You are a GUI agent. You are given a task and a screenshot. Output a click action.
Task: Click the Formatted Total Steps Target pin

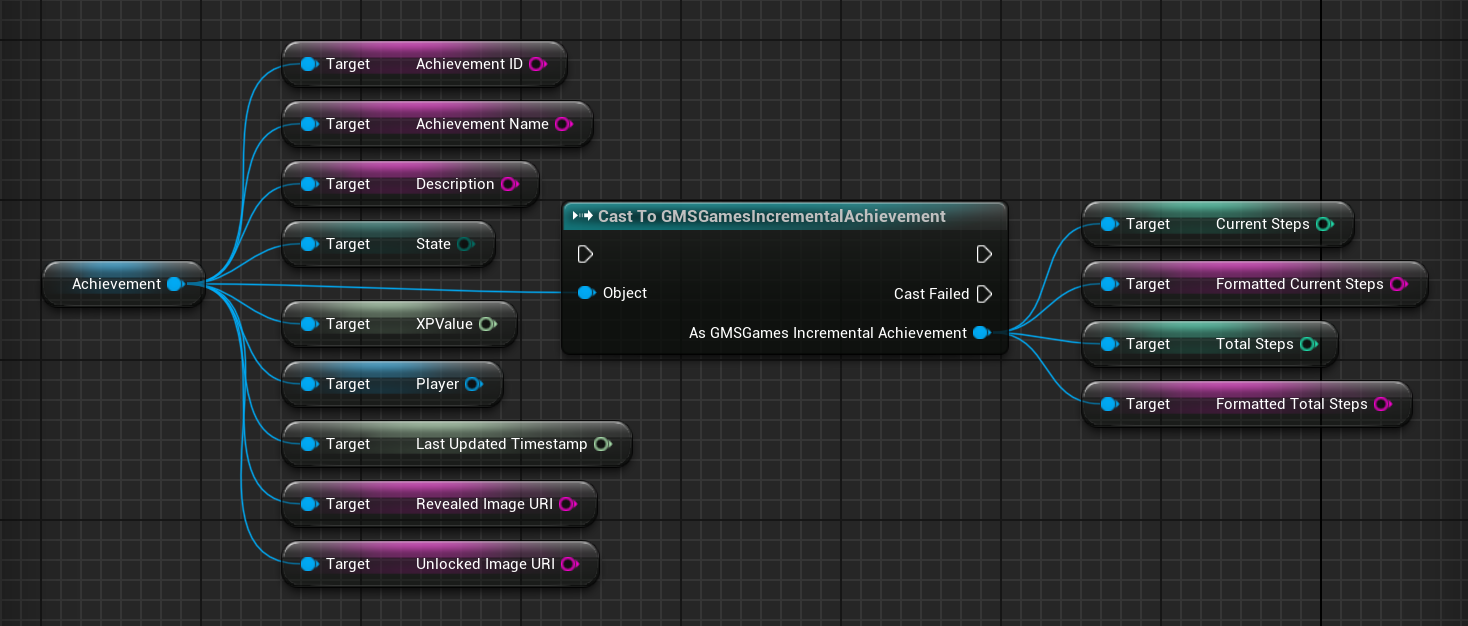tap(1108, 404)
